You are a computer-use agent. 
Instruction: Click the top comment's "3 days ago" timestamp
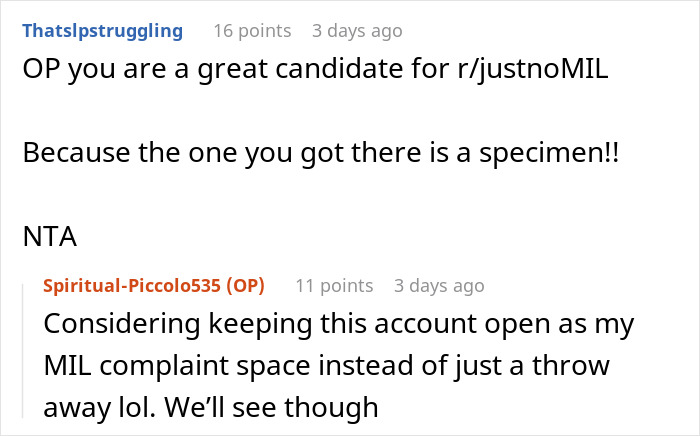357,30
